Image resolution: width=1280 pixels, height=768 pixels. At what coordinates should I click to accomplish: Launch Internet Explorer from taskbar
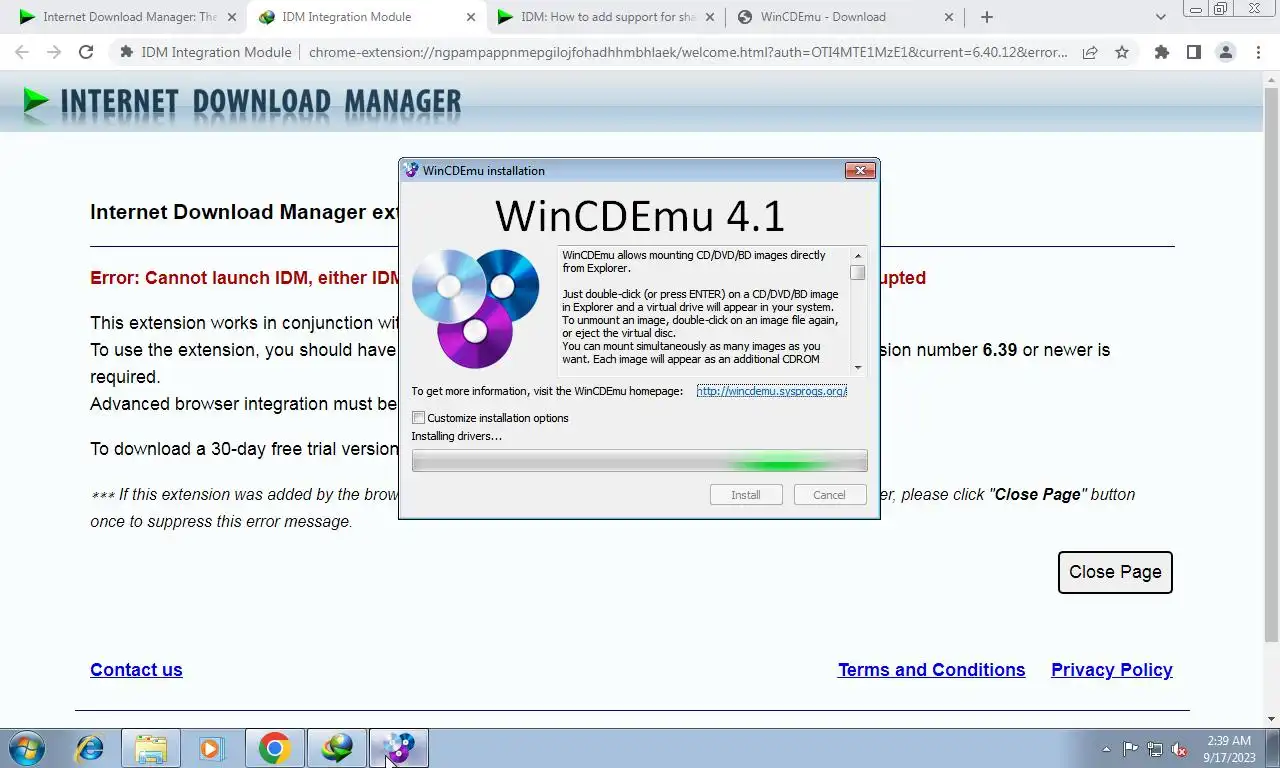[90, 748]
